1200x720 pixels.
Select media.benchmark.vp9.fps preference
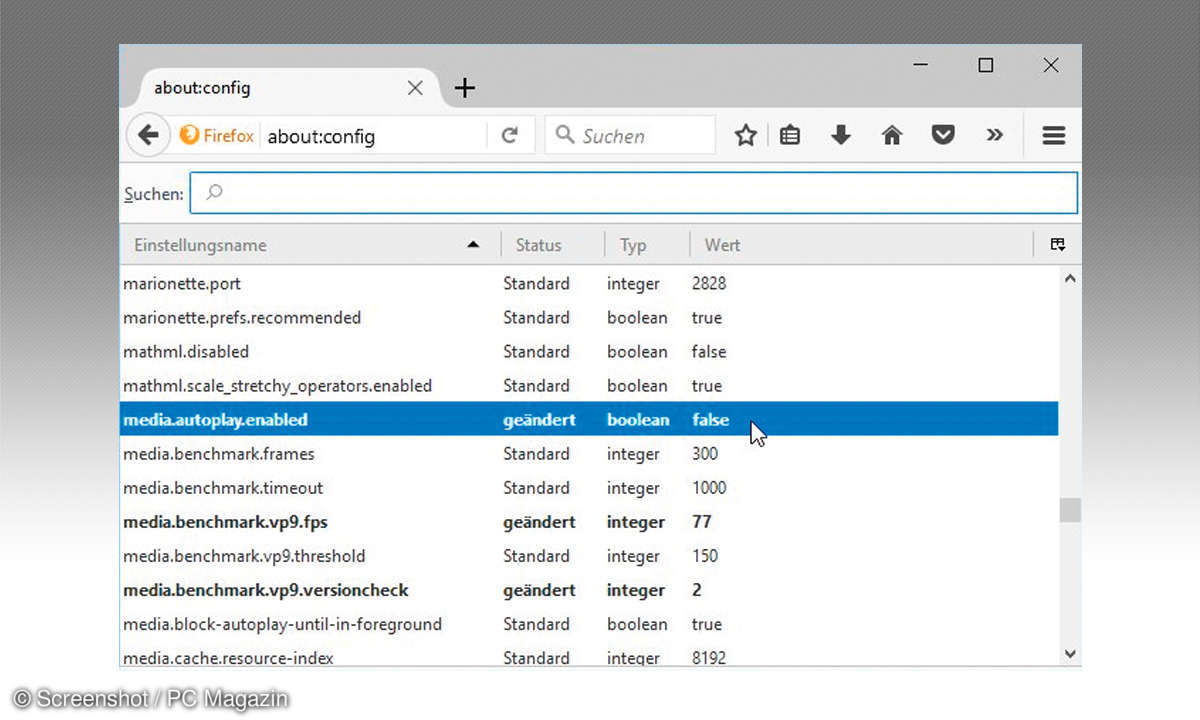point(589,522)
